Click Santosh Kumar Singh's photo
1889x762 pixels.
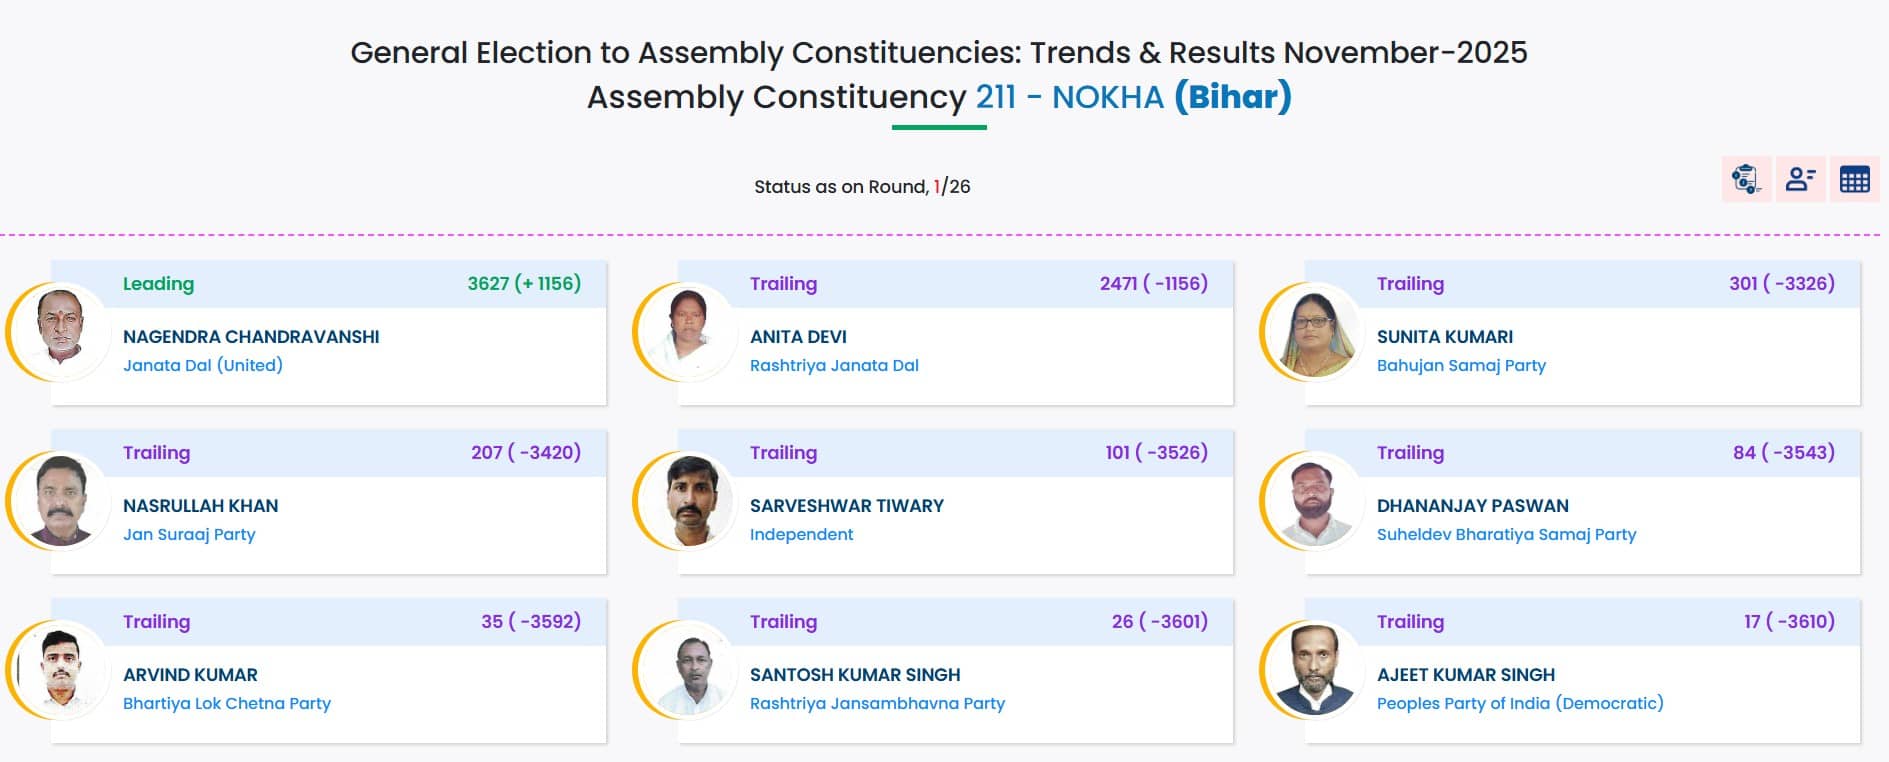(687, 669)
